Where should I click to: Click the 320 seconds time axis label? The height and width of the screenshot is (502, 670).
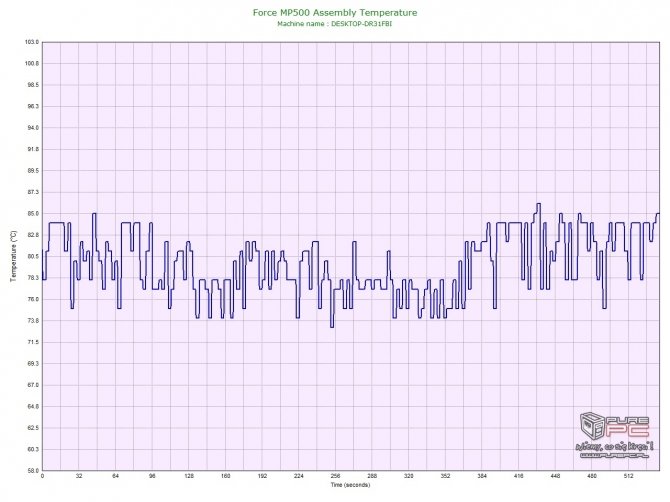coord(409,476)
